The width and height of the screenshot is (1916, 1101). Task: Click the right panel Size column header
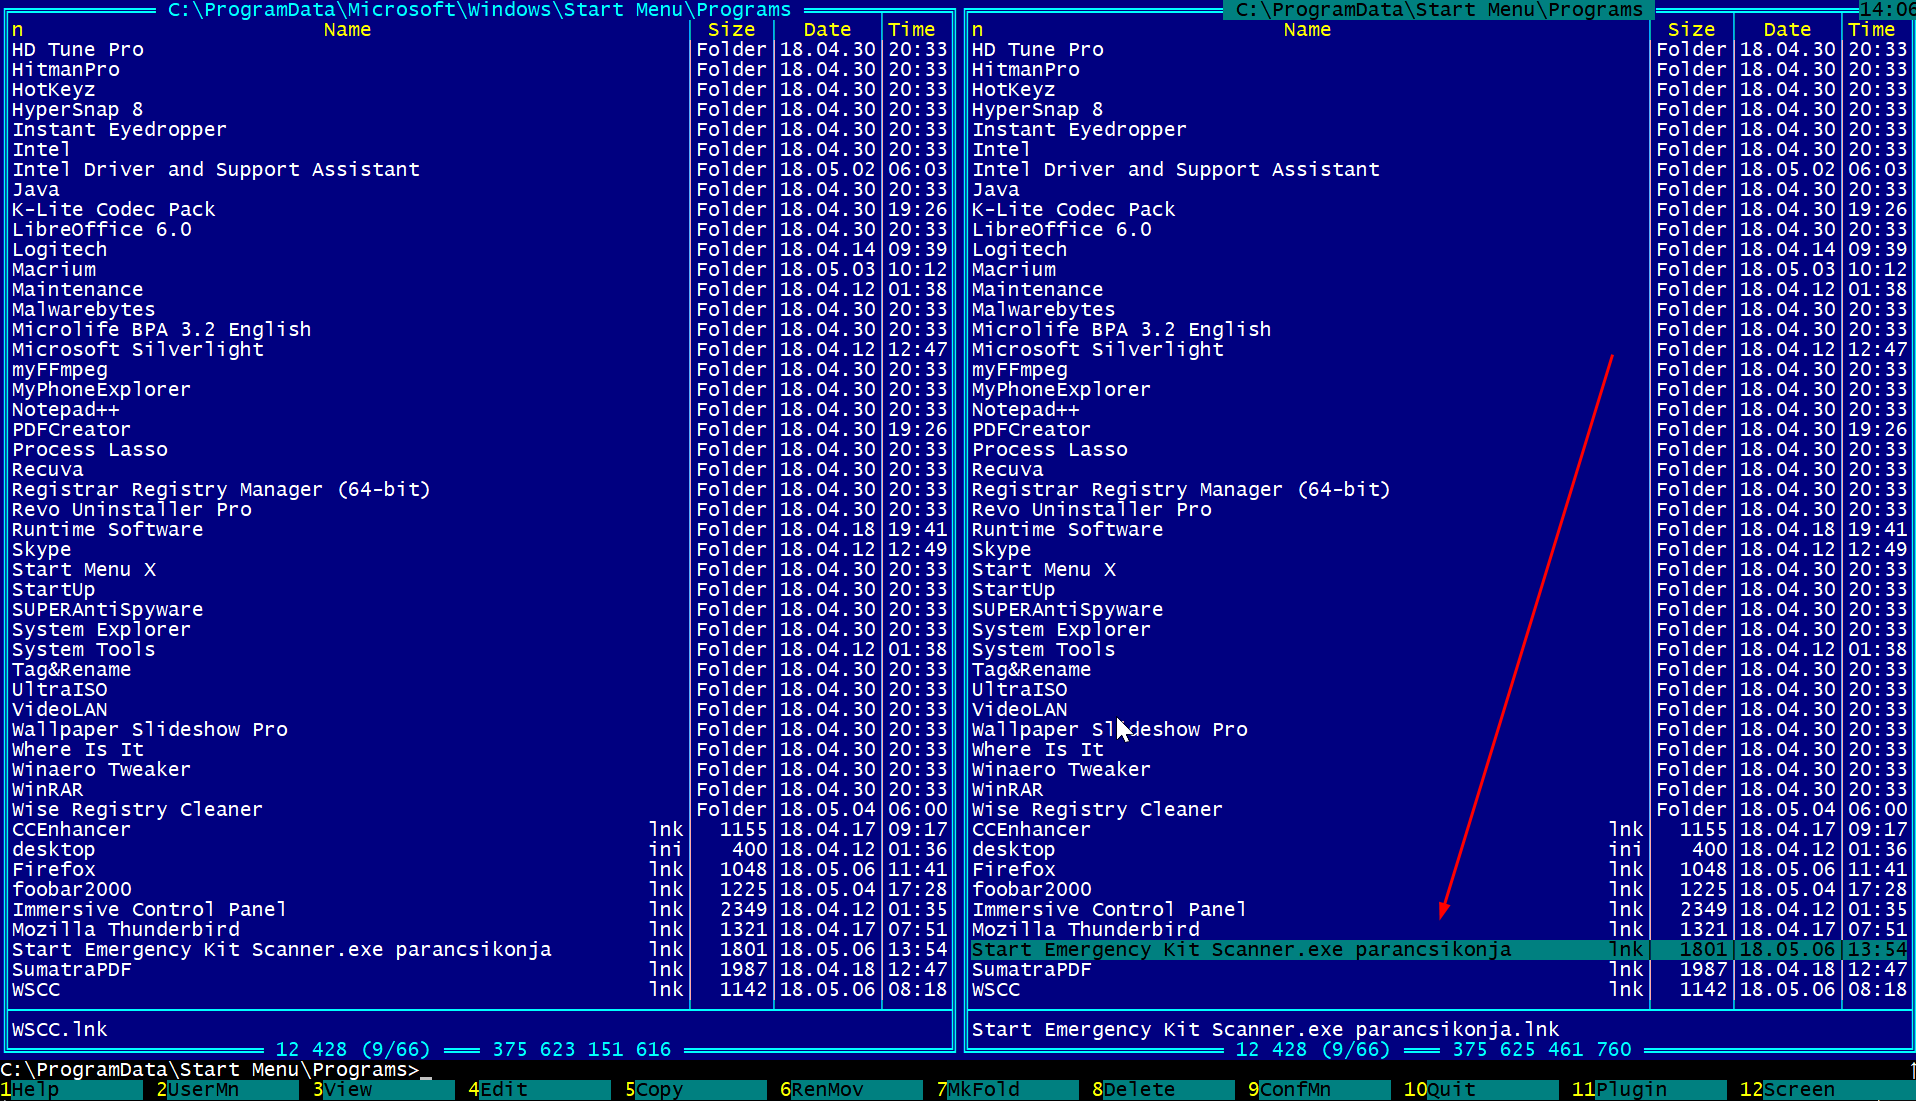click(1691, 30)
